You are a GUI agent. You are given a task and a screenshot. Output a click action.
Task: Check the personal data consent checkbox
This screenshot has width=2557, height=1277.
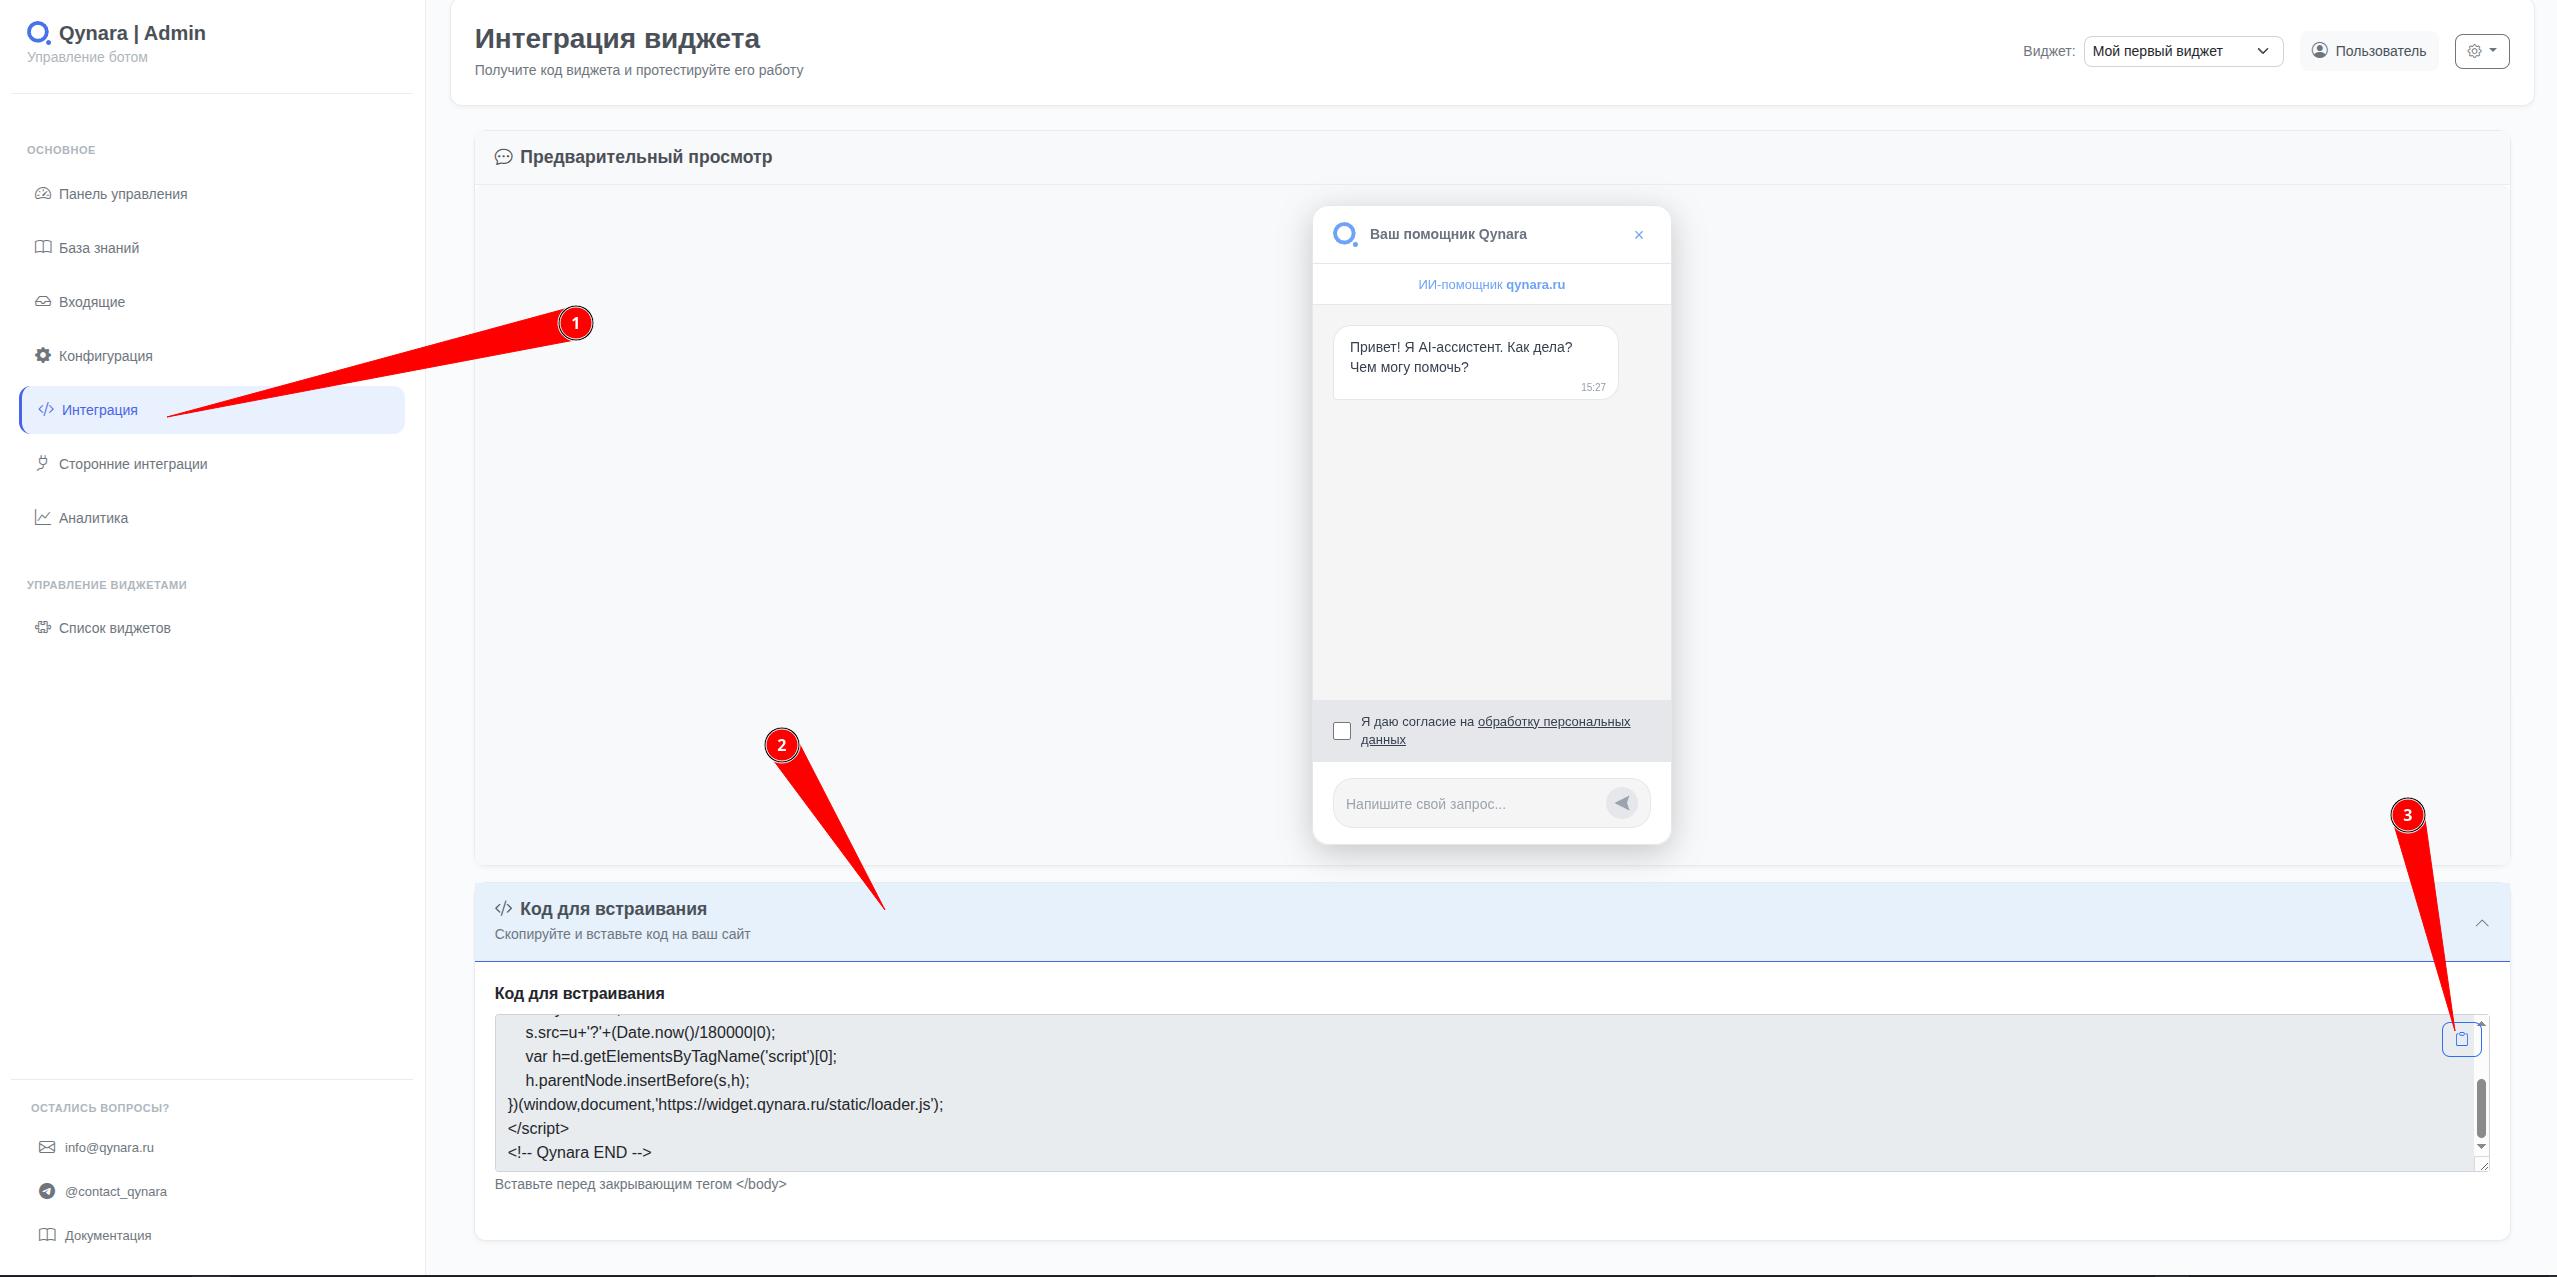point(1342,731)
